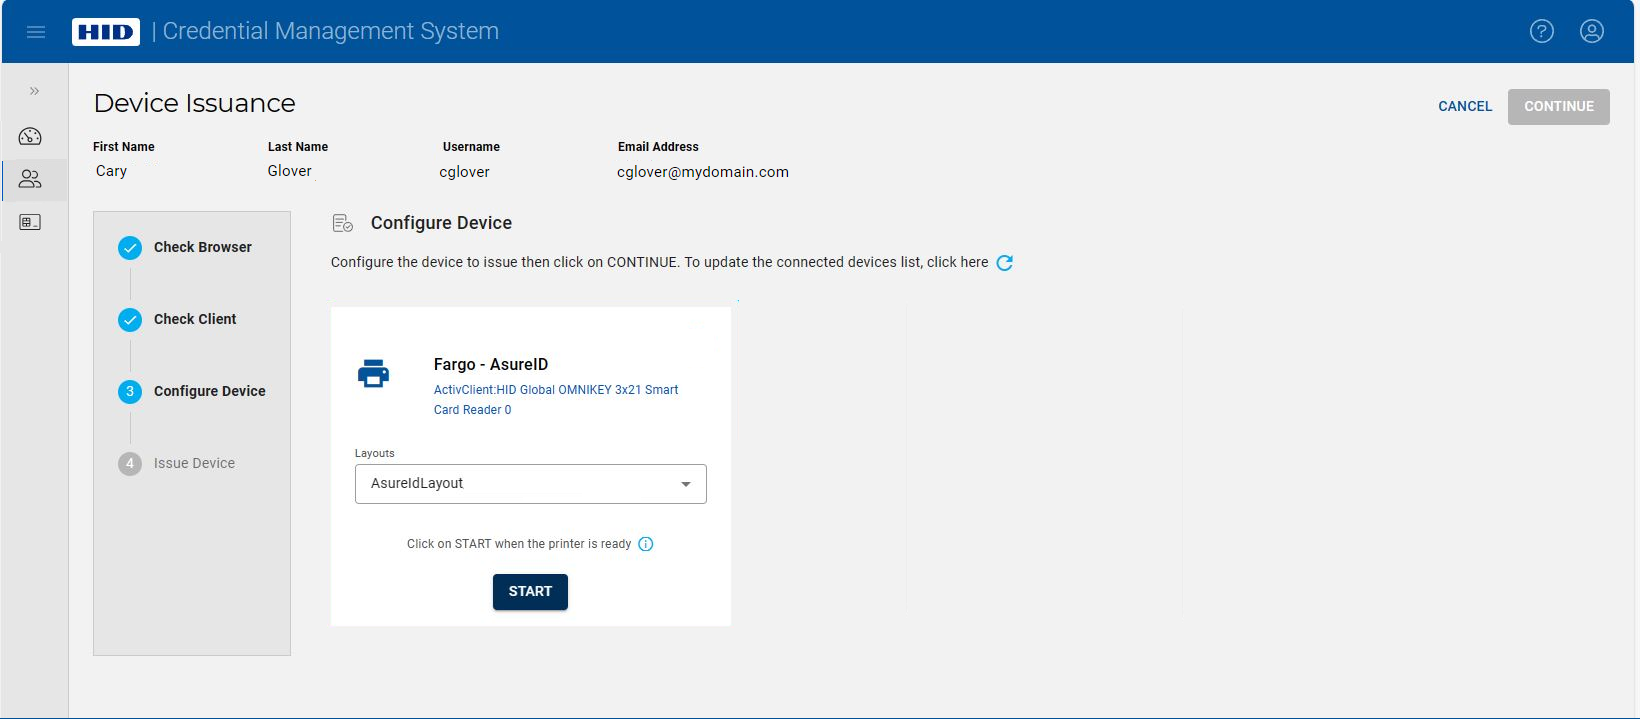Open the help question mark icon
This screenshot has width=1640, height=719.
click(1542, 31)
